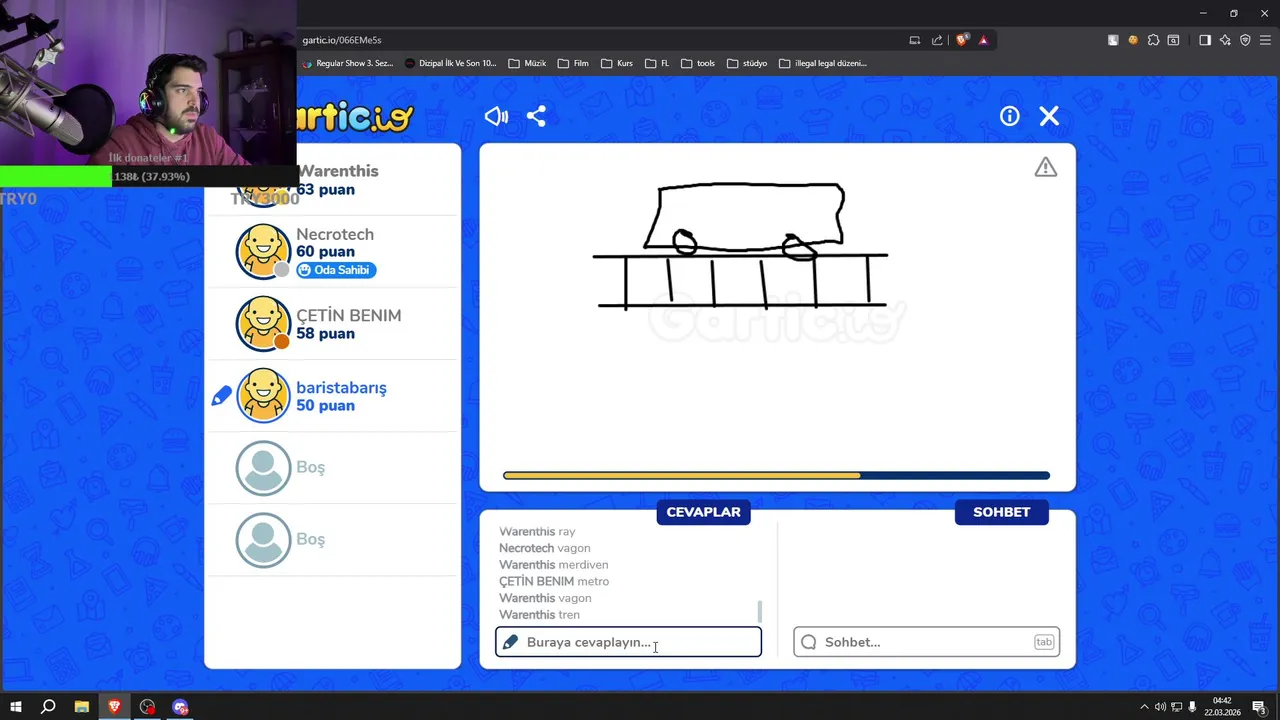Viewport: 1280px width, 720px height.
Task: Open the Leo AI sparkle icon
Action: 1225,40
